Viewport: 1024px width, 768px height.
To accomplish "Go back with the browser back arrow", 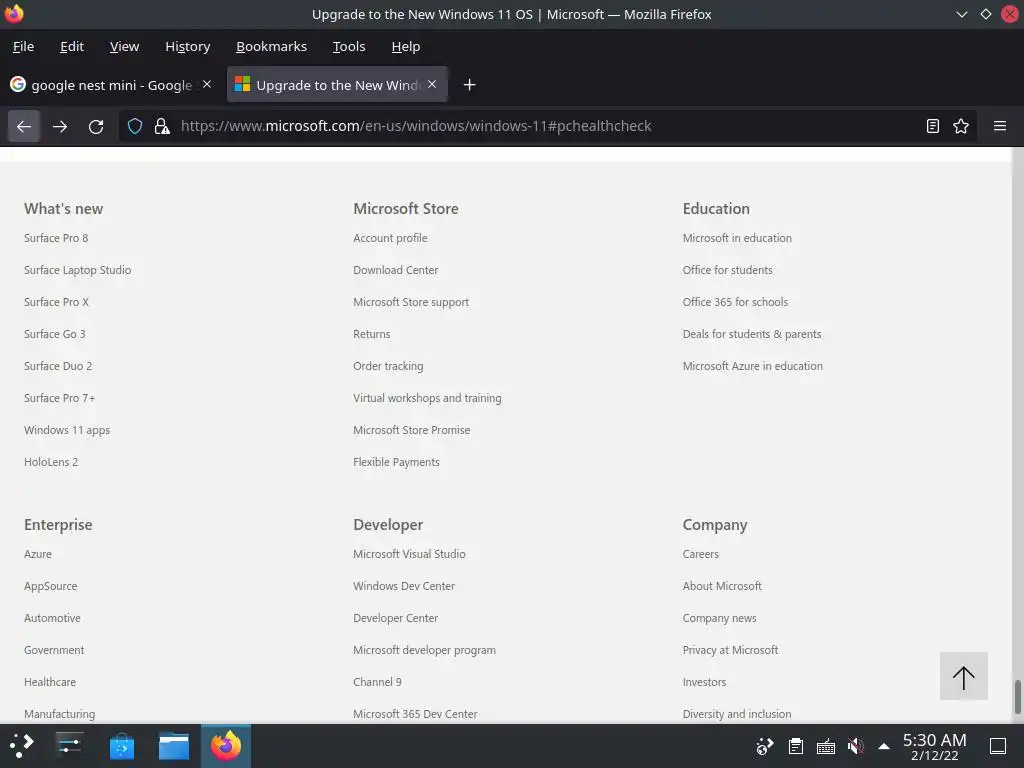I will tap(24, 126).
